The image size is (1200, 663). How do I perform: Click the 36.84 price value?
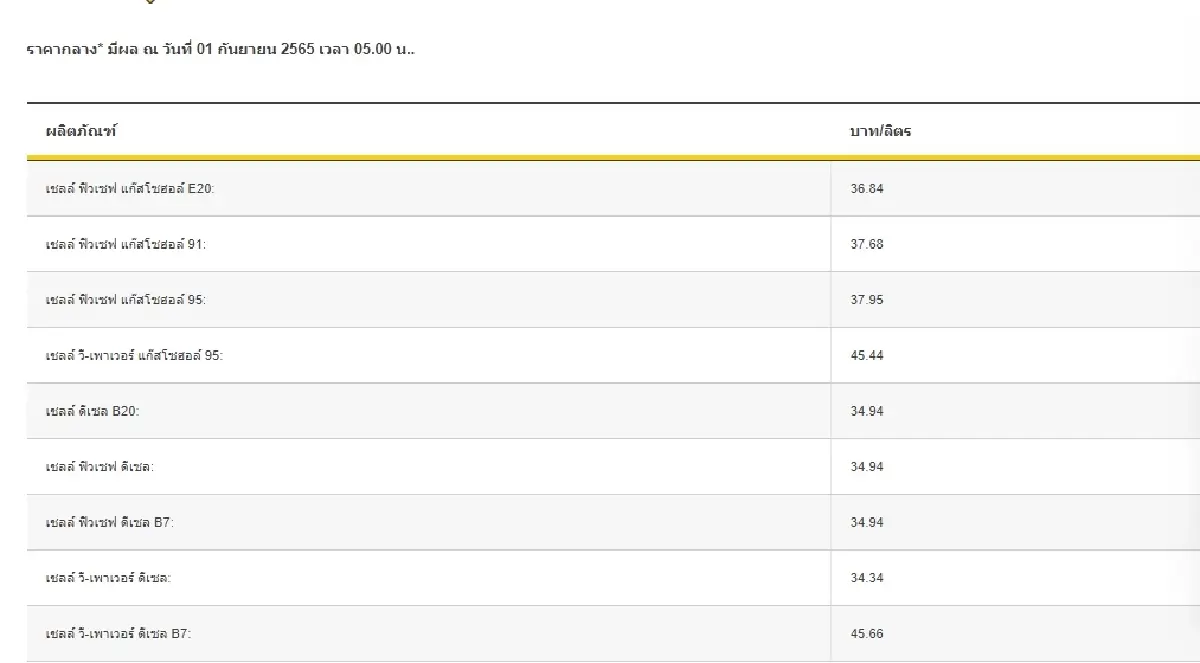click(867, 188)
